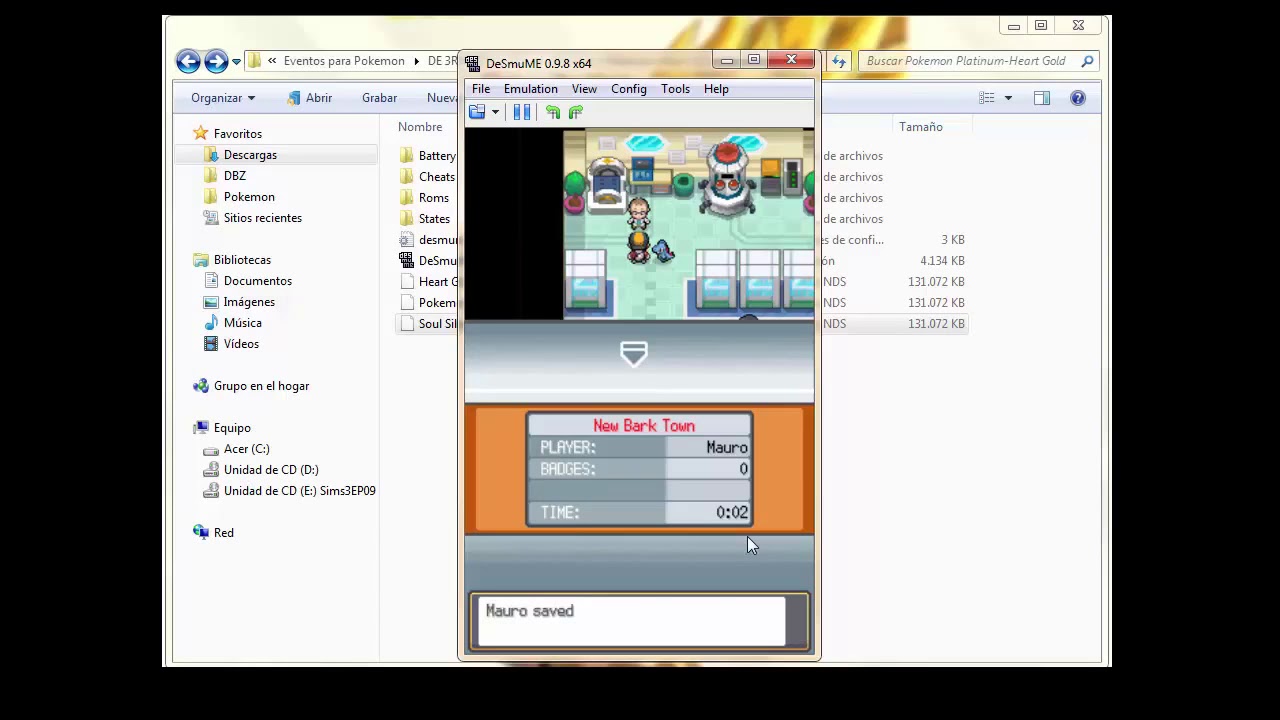Open the View menu in DeSmuME

(x=584, y=89)
